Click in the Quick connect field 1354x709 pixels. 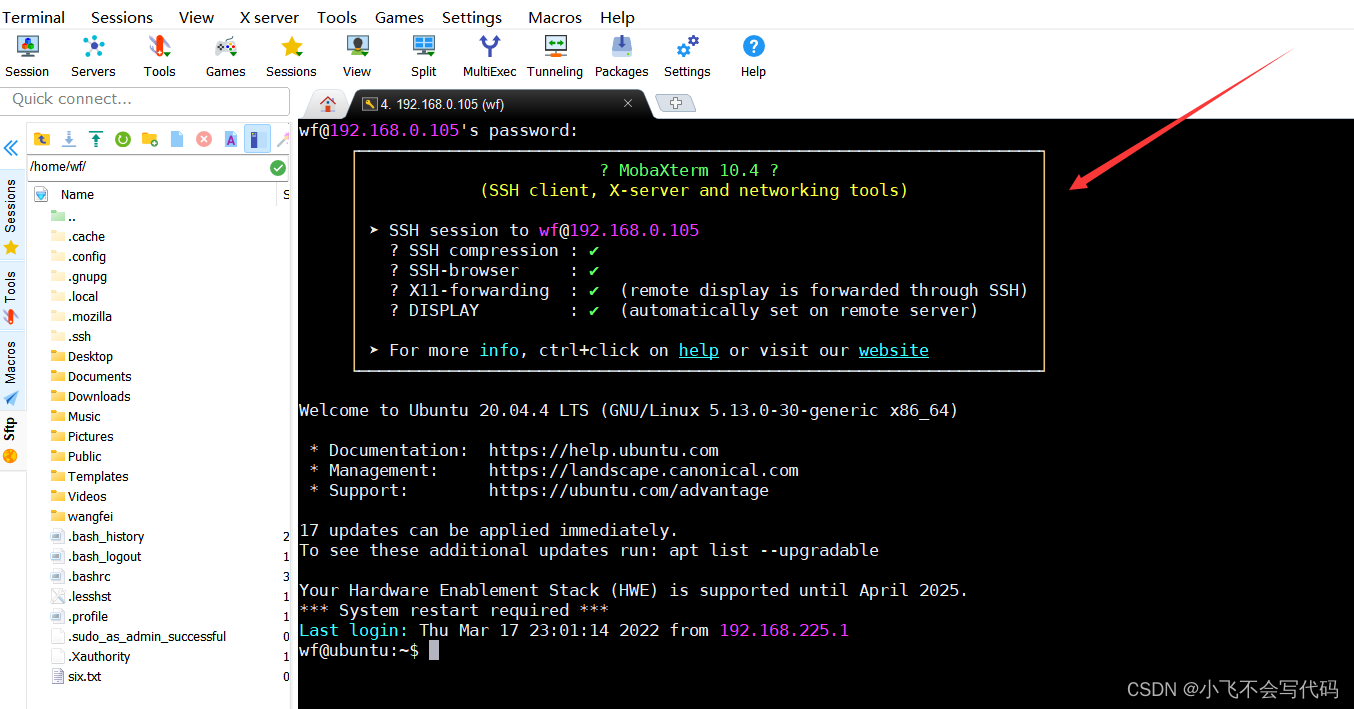(x=145, y=101)
